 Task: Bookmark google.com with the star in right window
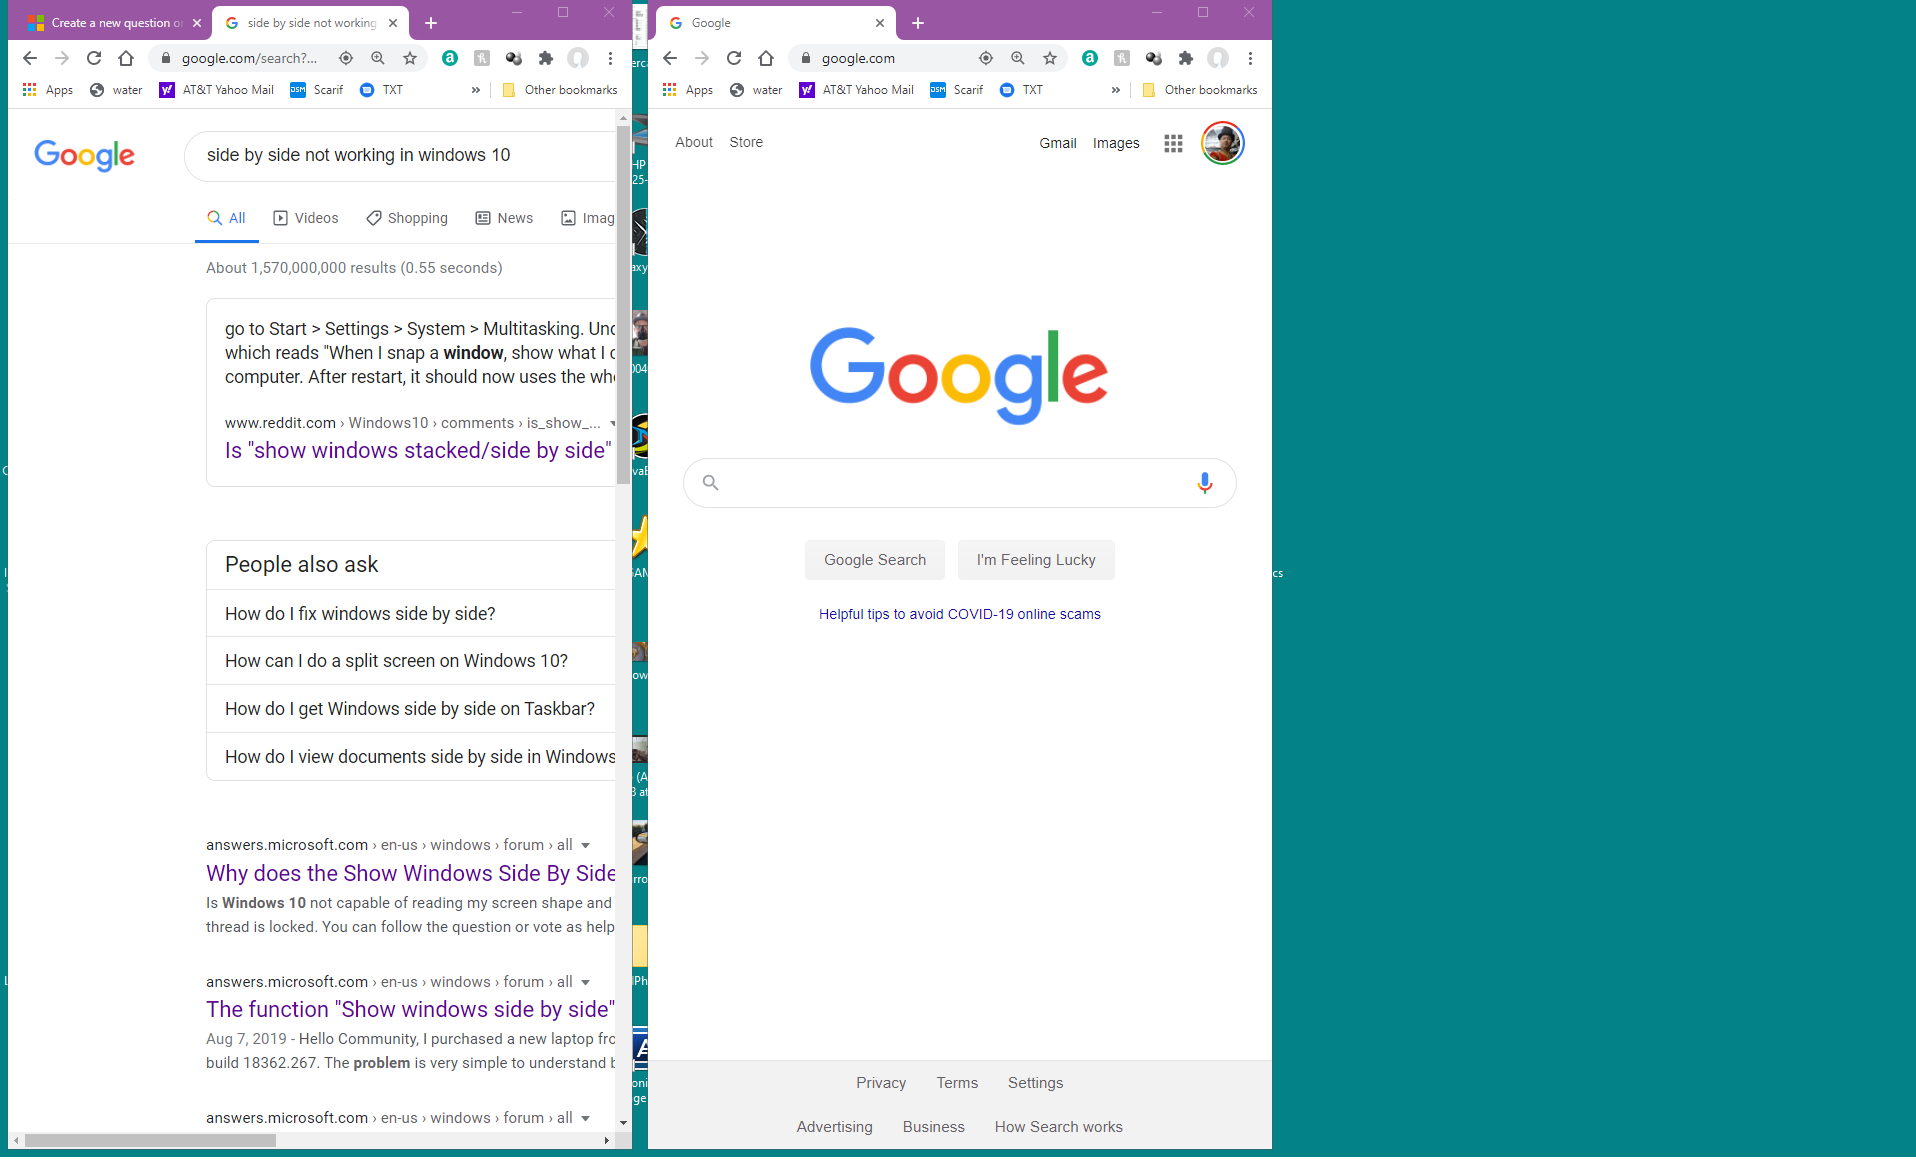pos(1050,58)
